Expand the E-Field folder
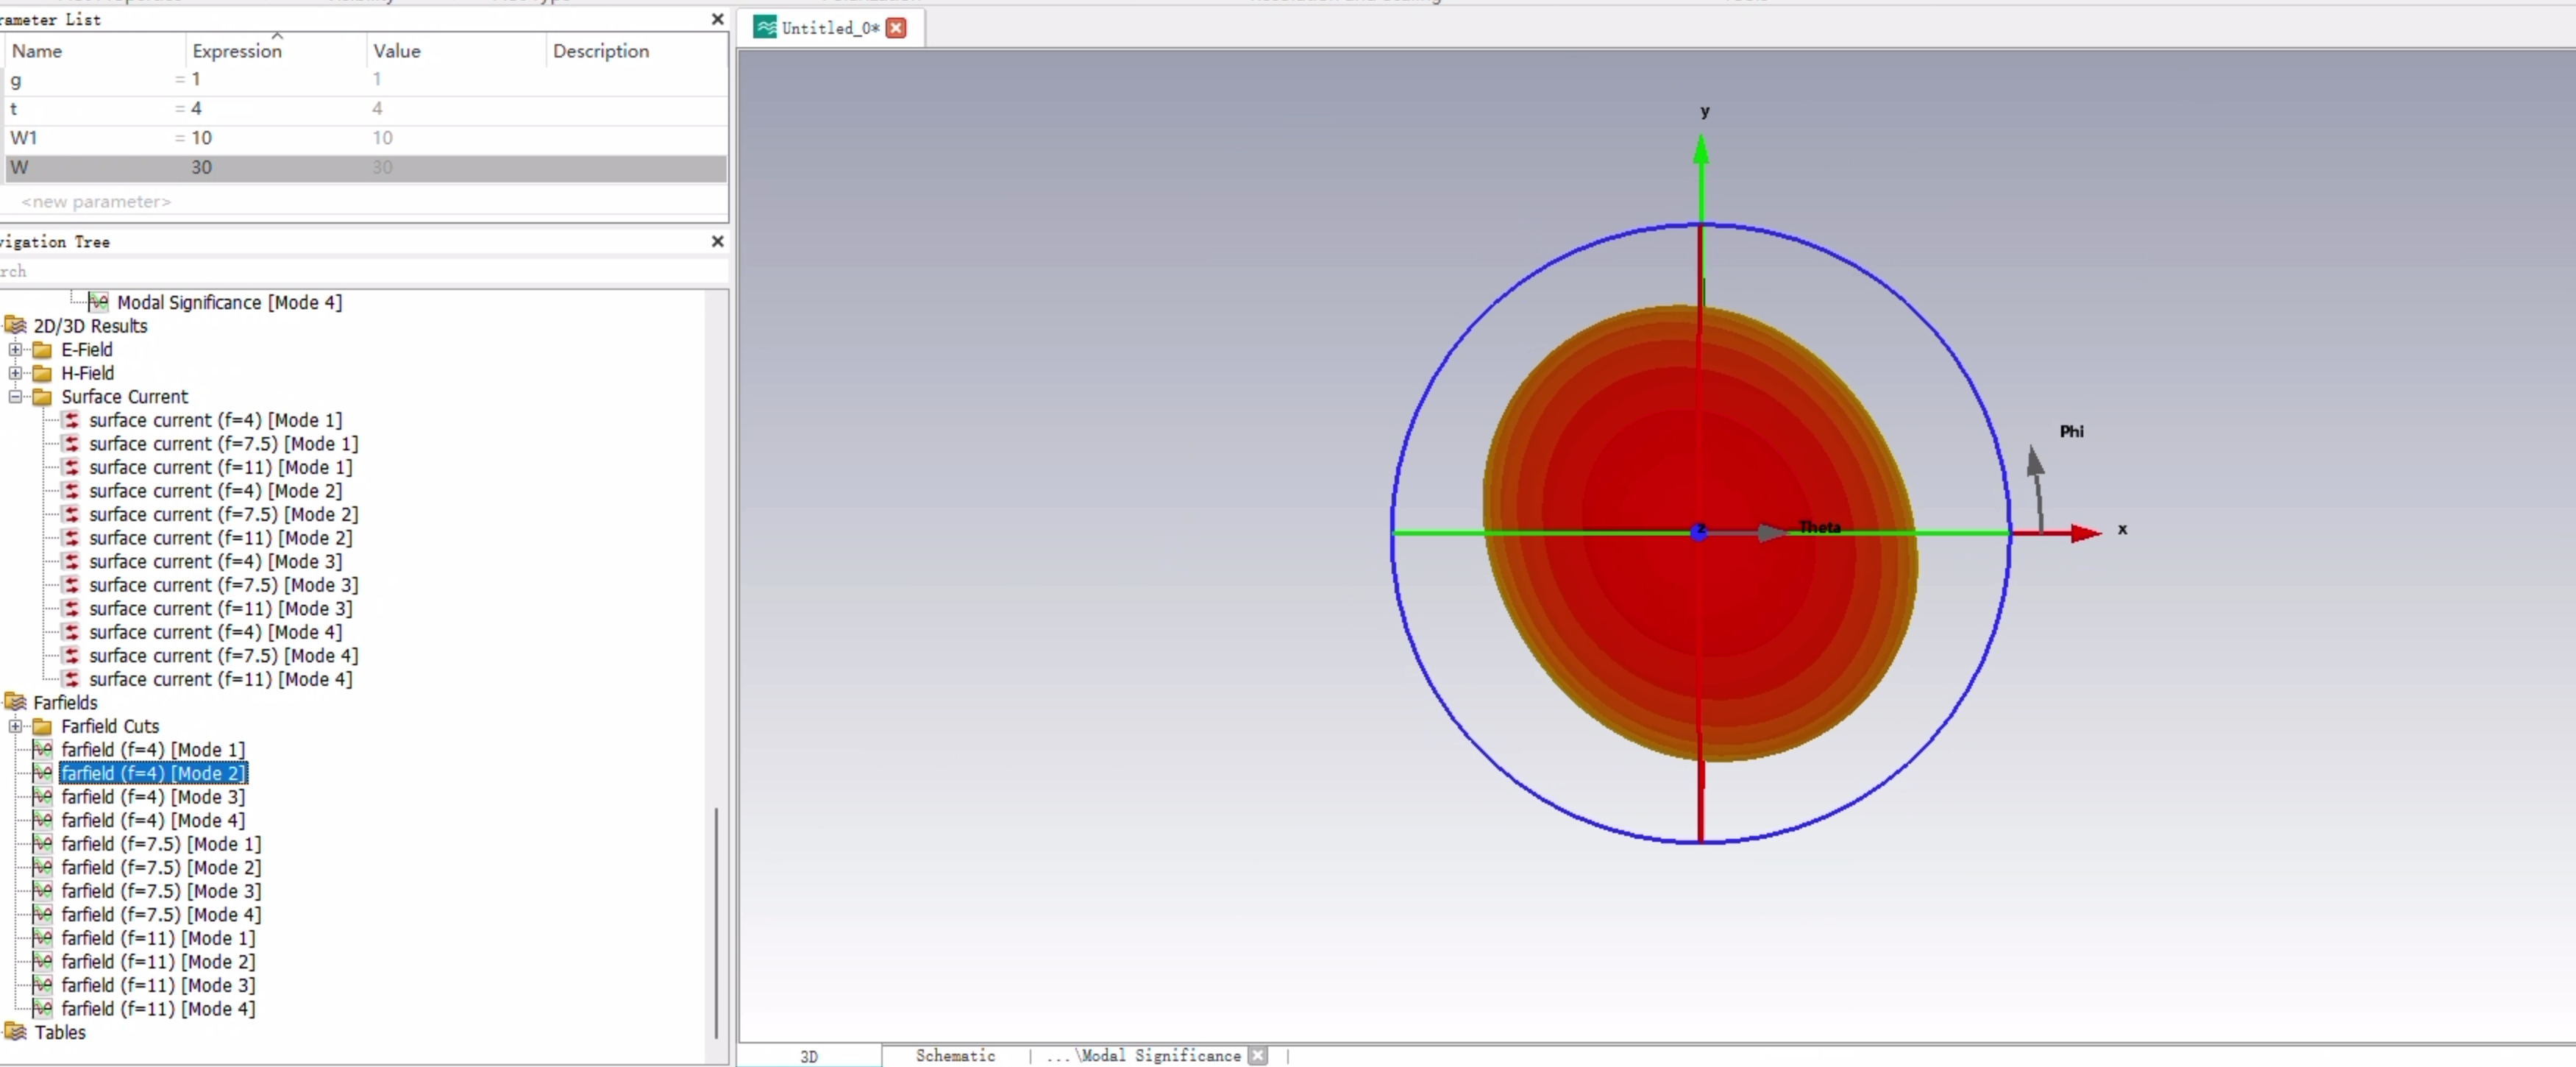2576x1067 pixels. (x=15, y=350)
